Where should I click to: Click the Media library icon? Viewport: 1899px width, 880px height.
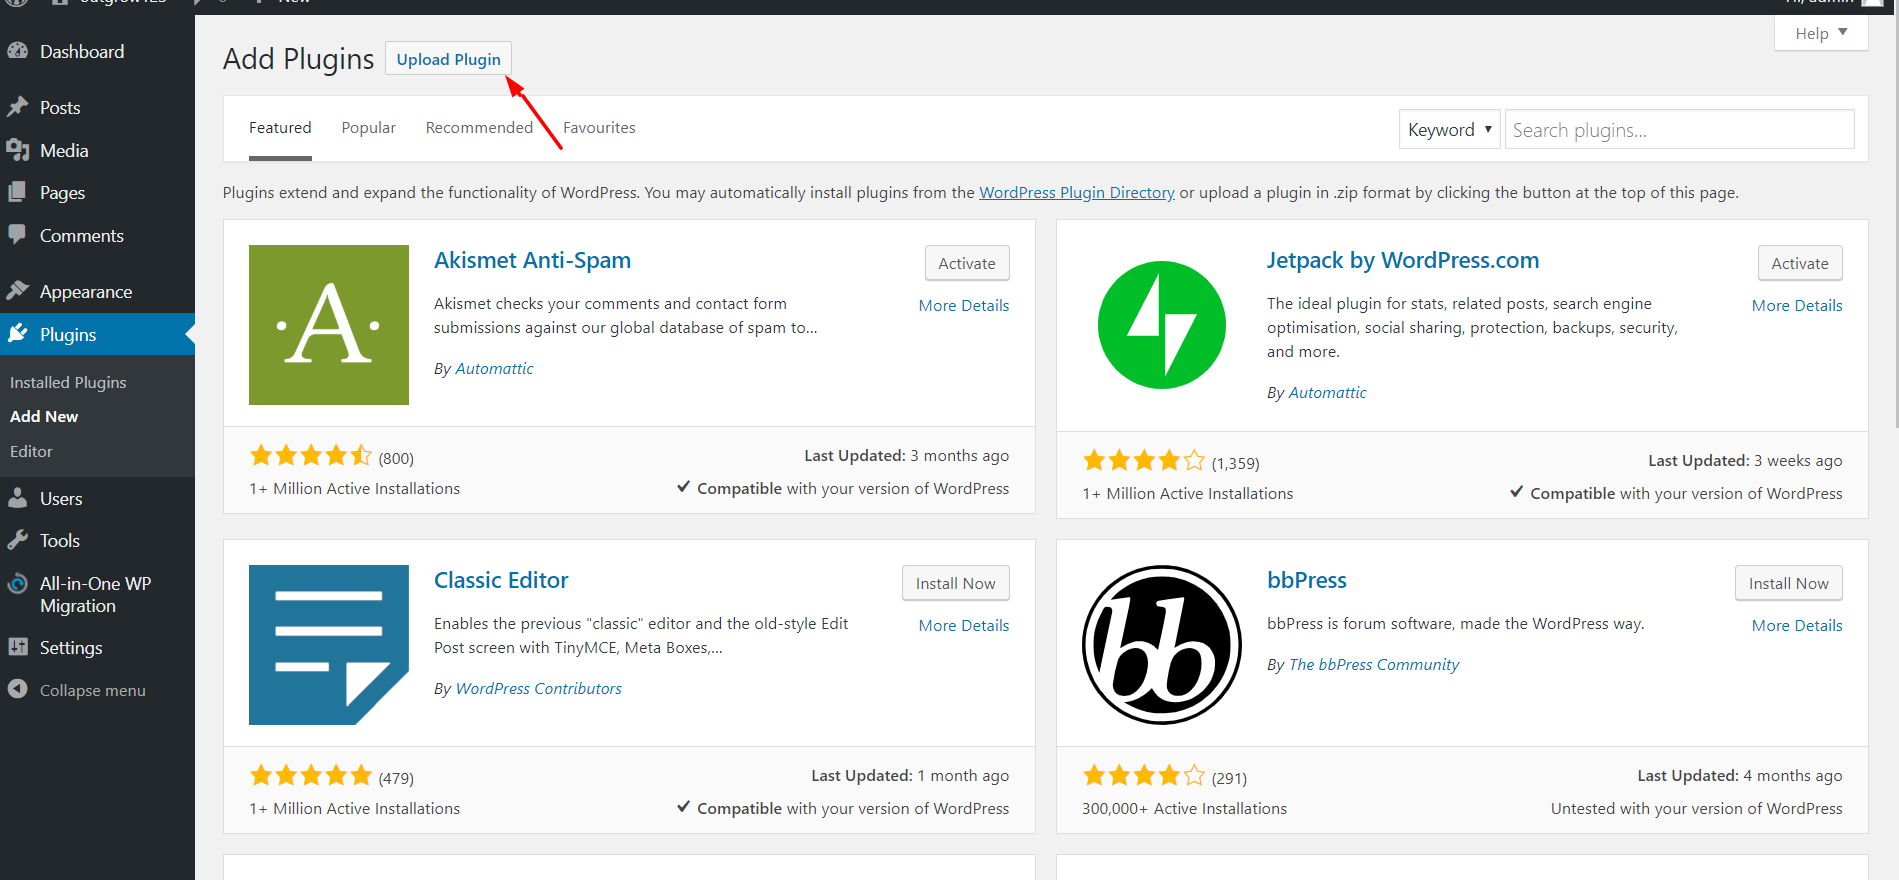17,150
